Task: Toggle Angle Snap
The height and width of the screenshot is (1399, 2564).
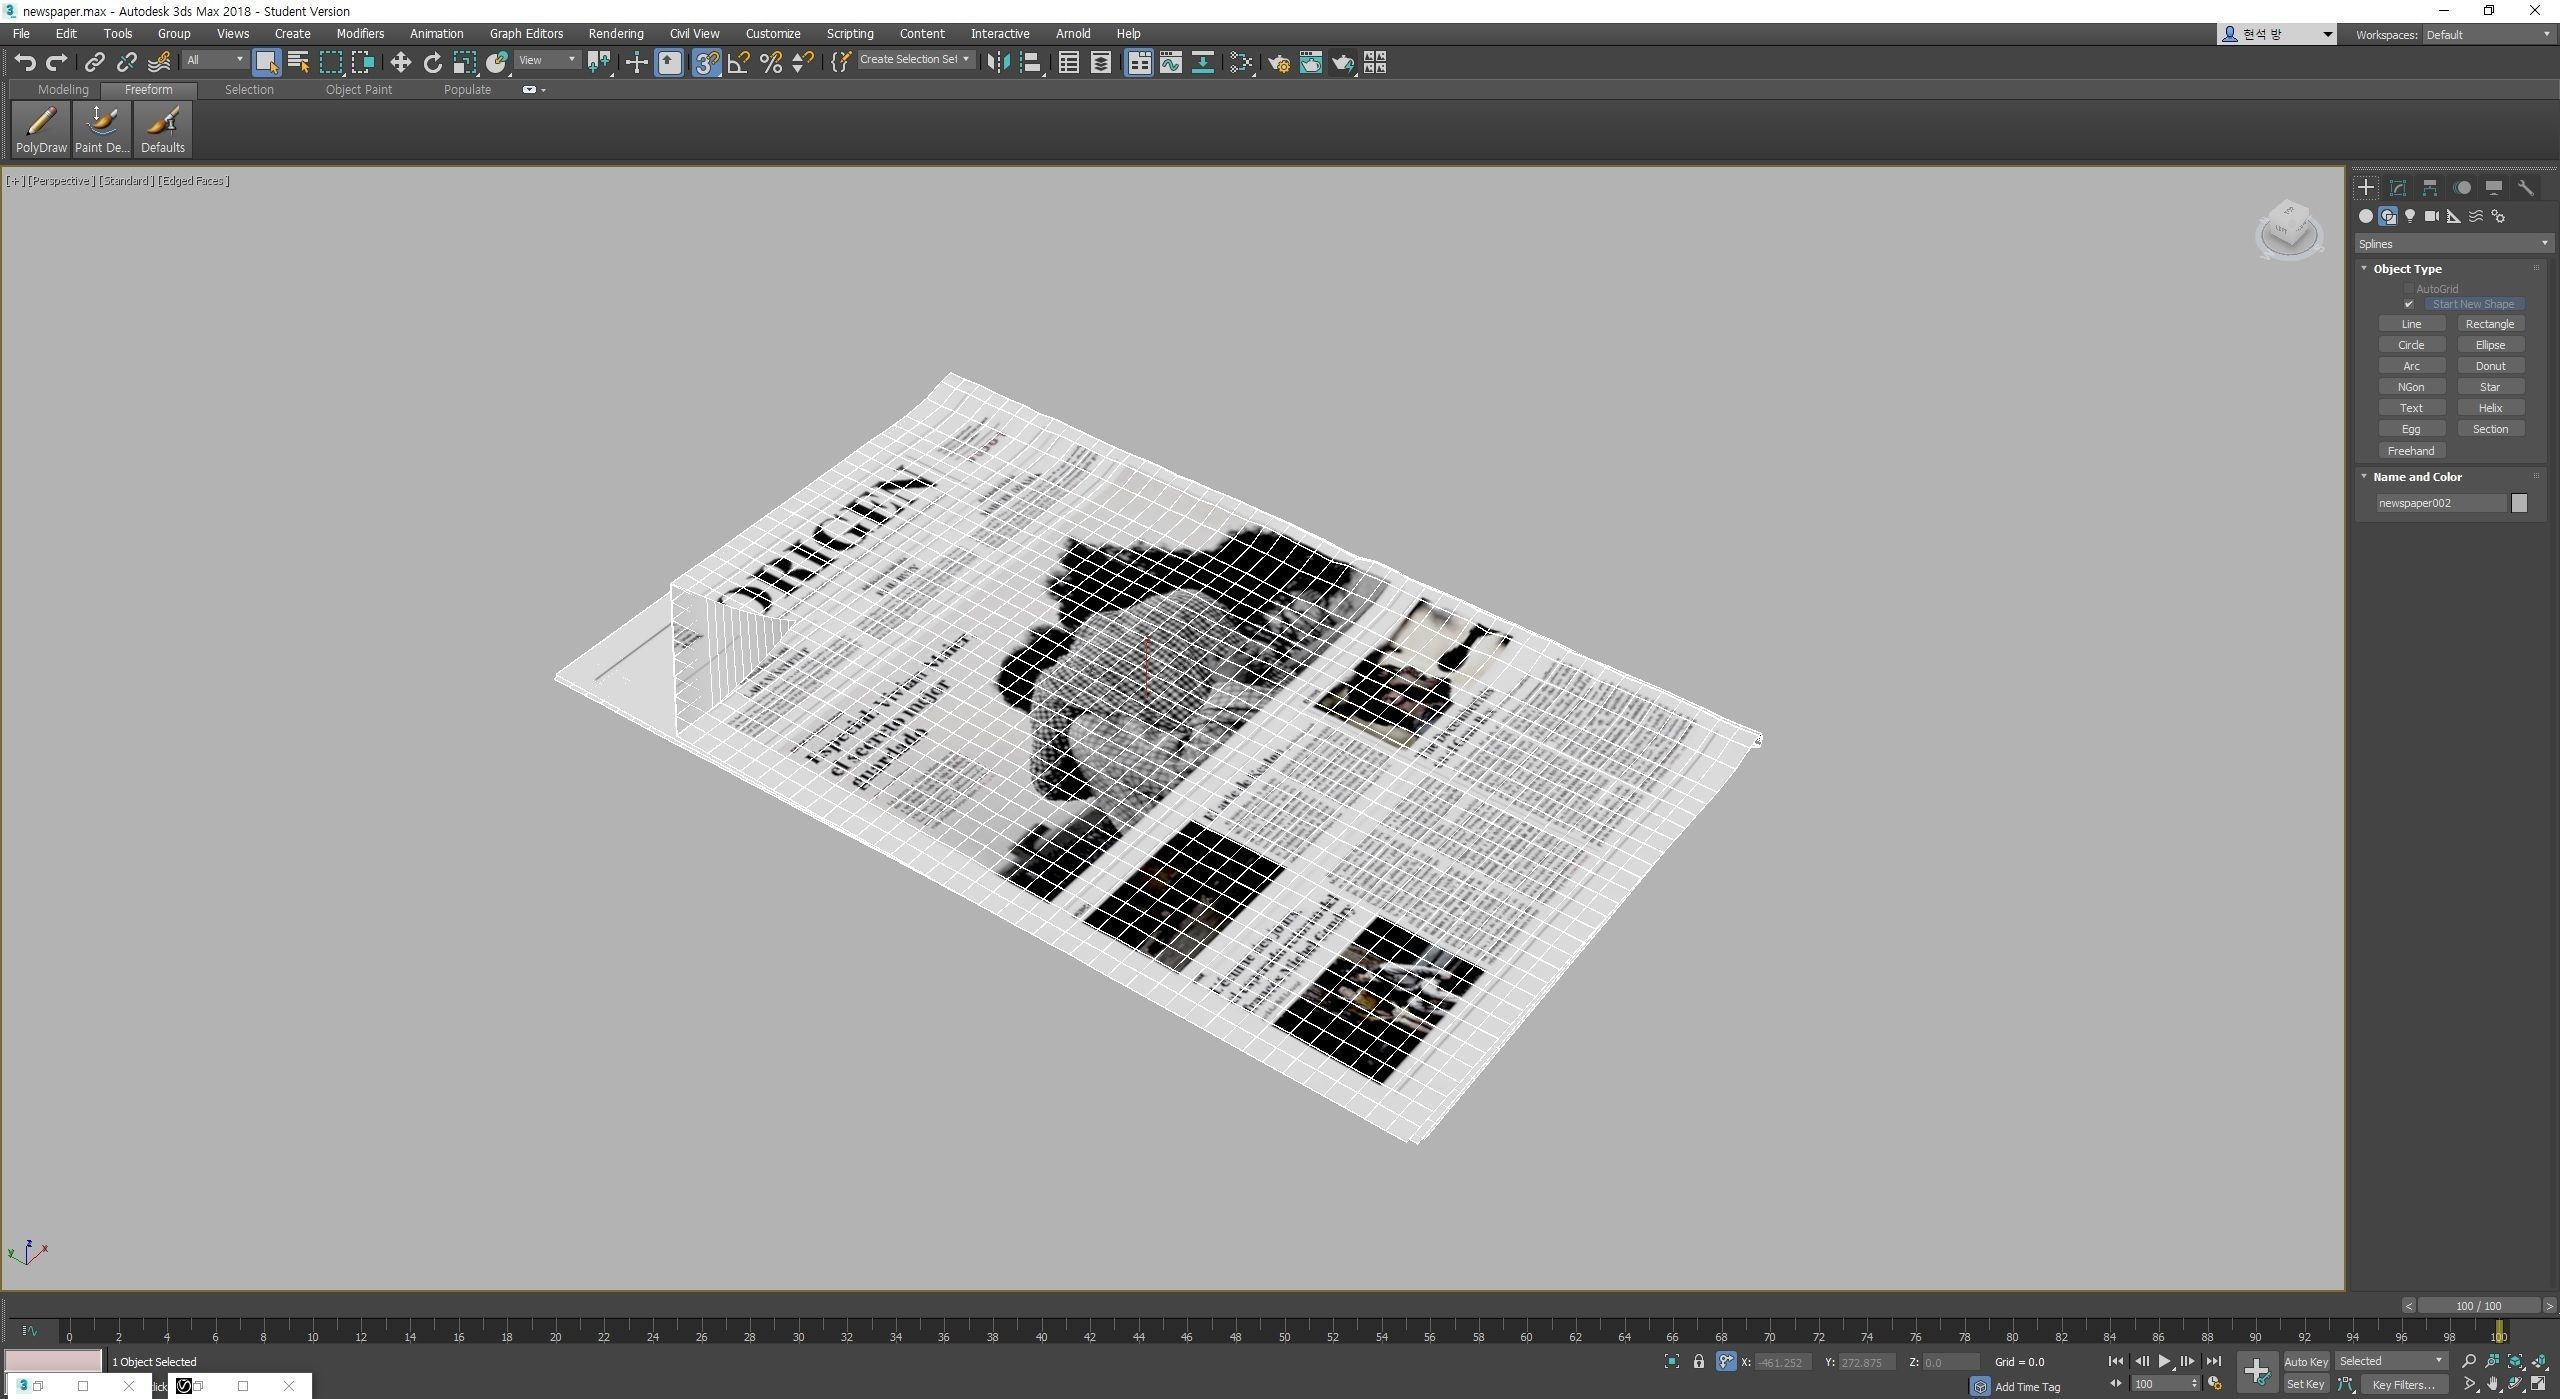Action: pos(738,63)
